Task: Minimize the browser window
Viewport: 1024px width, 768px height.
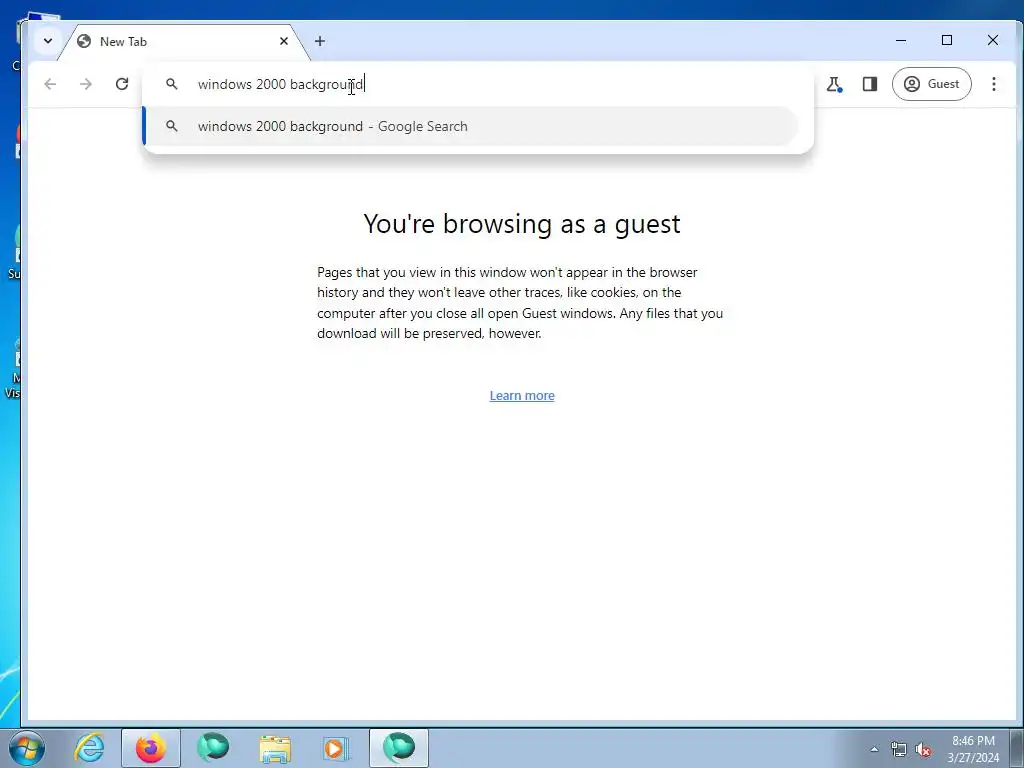Action: click(x=901, y=40)
